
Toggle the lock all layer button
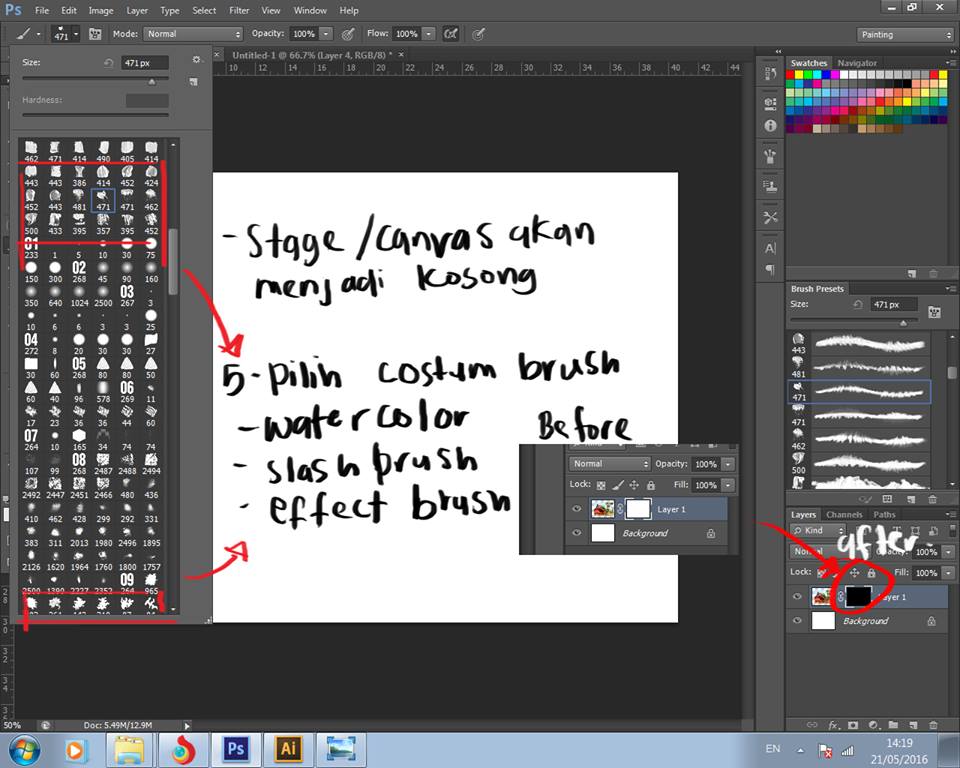coord(871,573)
